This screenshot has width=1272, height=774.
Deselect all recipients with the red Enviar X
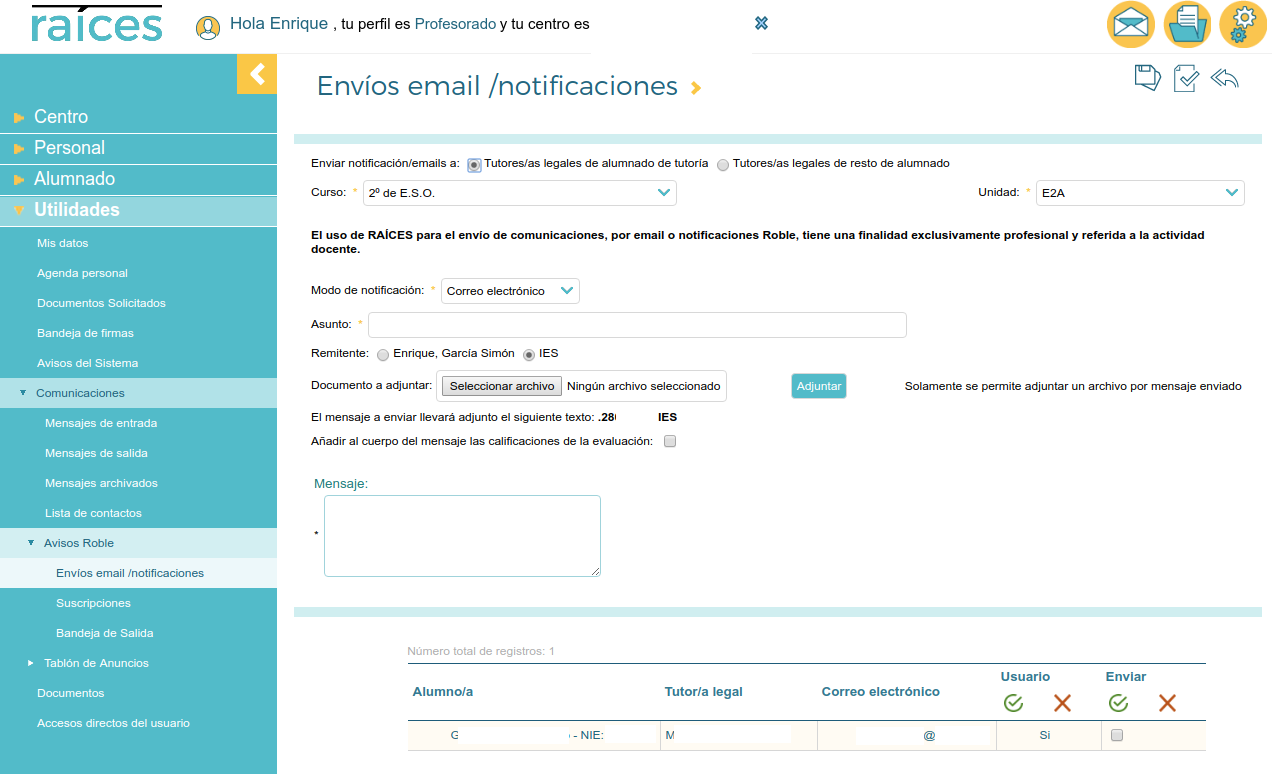tap(1167, 703)
